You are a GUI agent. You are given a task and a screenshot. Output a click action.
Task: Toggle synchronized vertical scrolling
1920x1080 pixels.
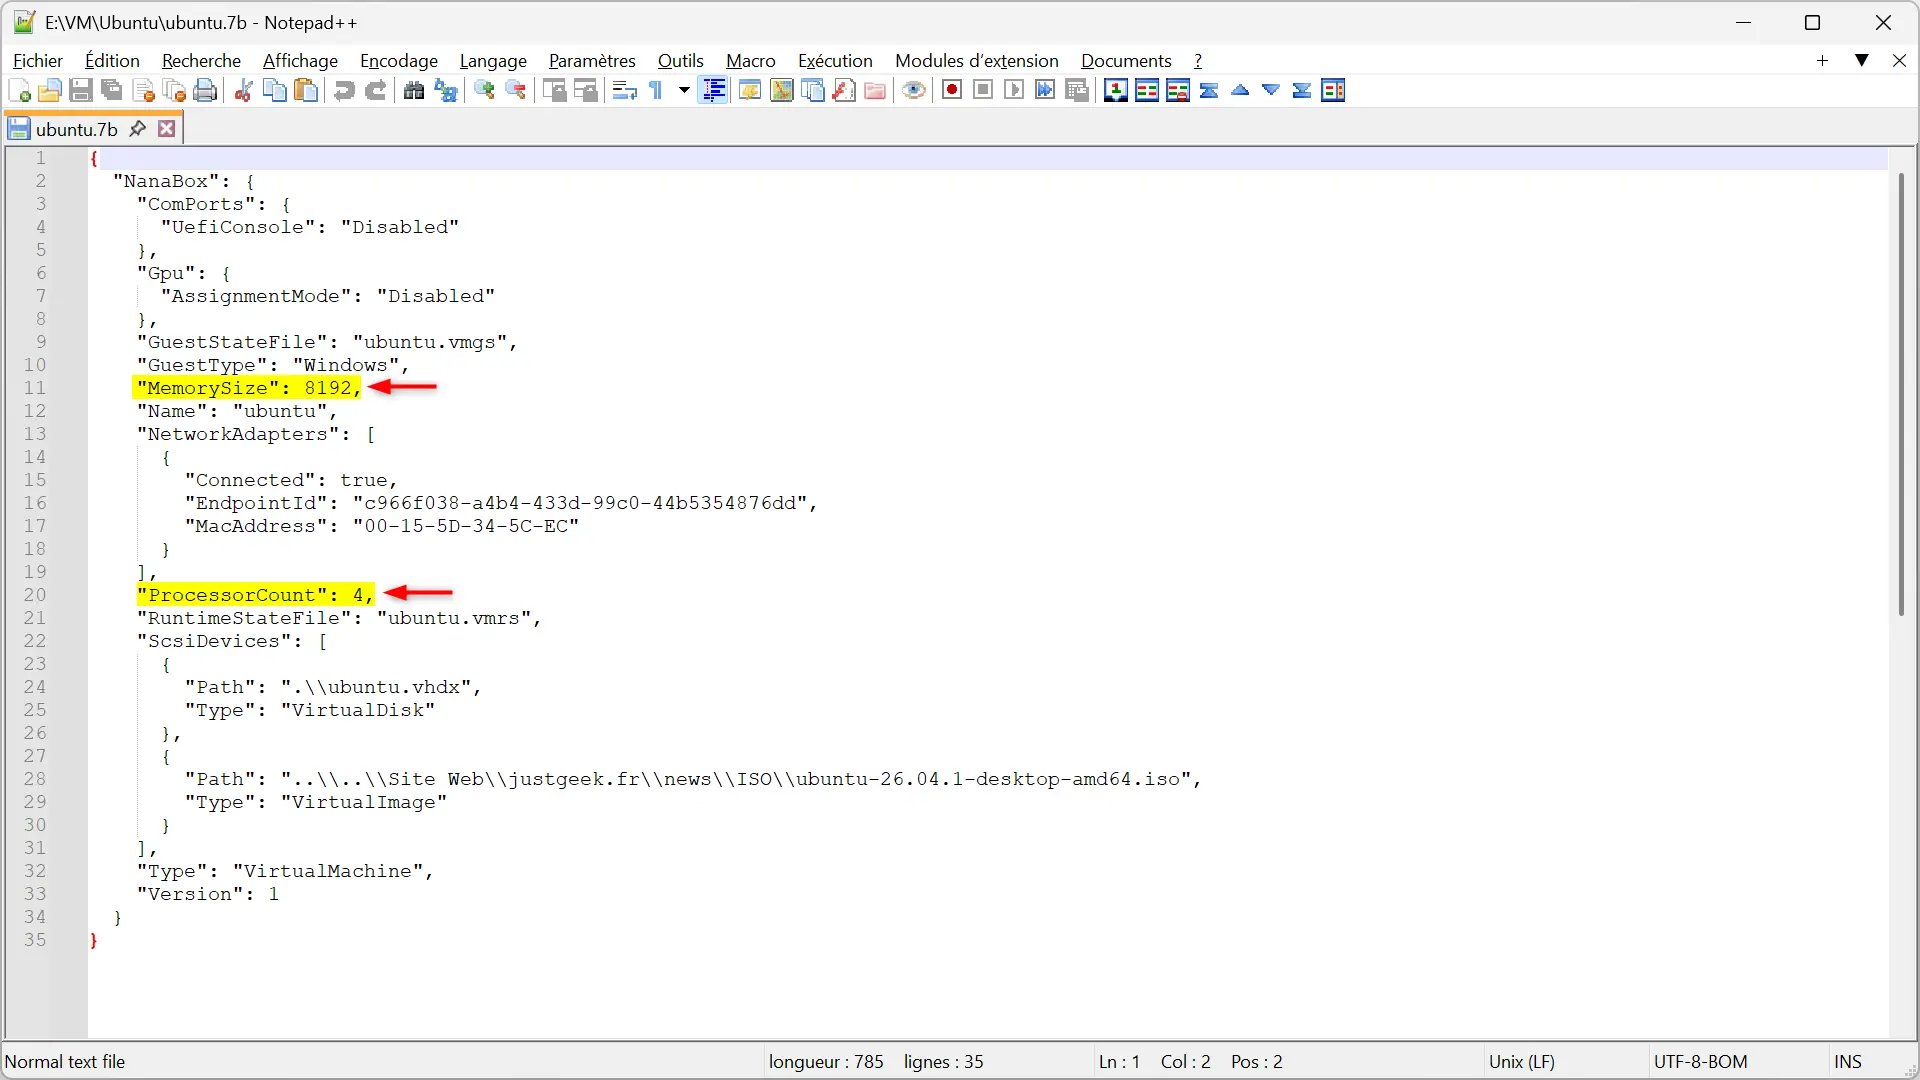pyautogui.click(x=555, y=91)
